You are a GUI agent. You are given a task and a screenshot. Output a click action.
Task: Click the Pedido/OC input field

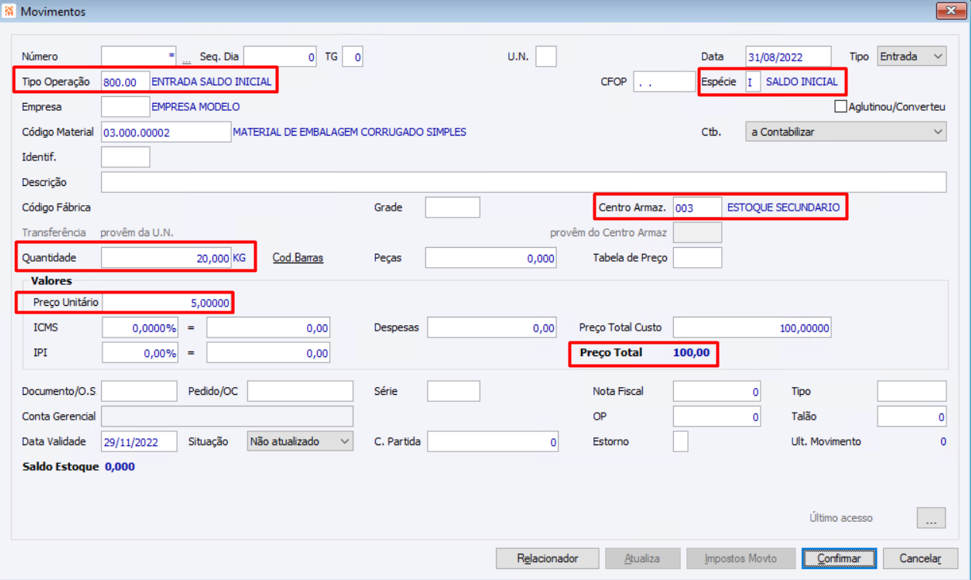300,391
